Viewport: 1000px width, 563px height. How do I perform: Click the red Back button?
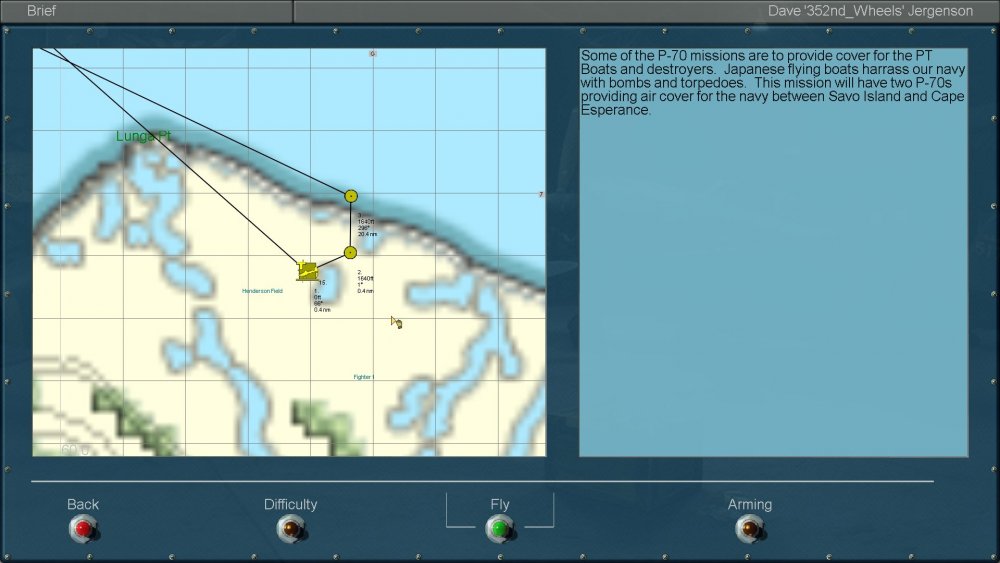point(83,529)
